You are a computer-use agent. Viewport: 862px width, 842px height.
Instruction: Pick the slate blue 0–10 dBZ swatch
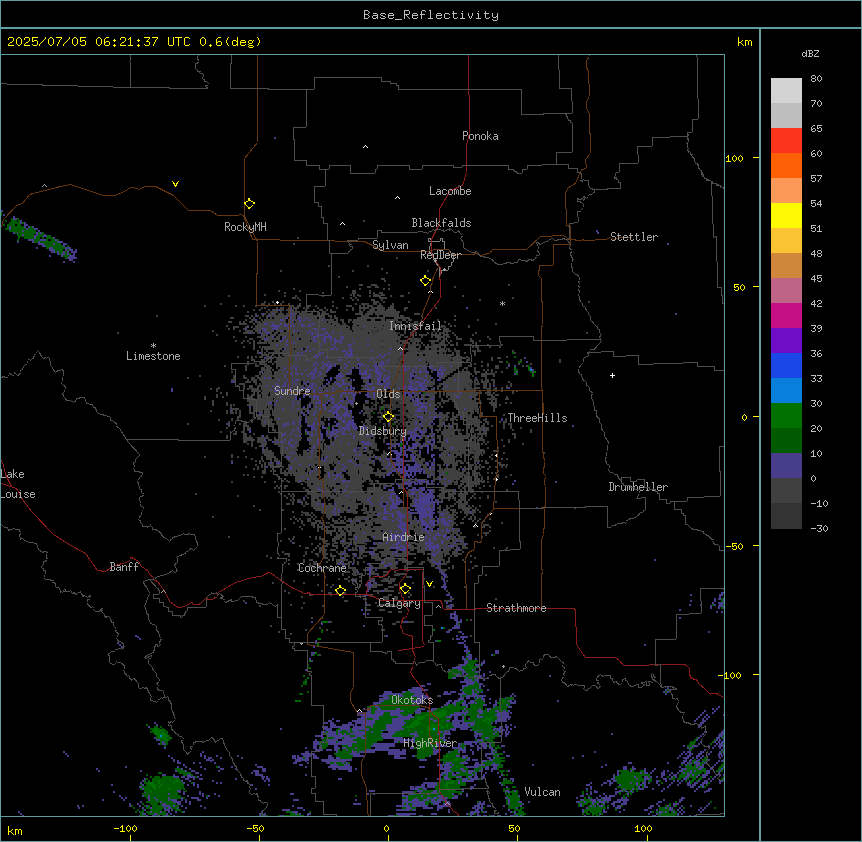(786, 466)
